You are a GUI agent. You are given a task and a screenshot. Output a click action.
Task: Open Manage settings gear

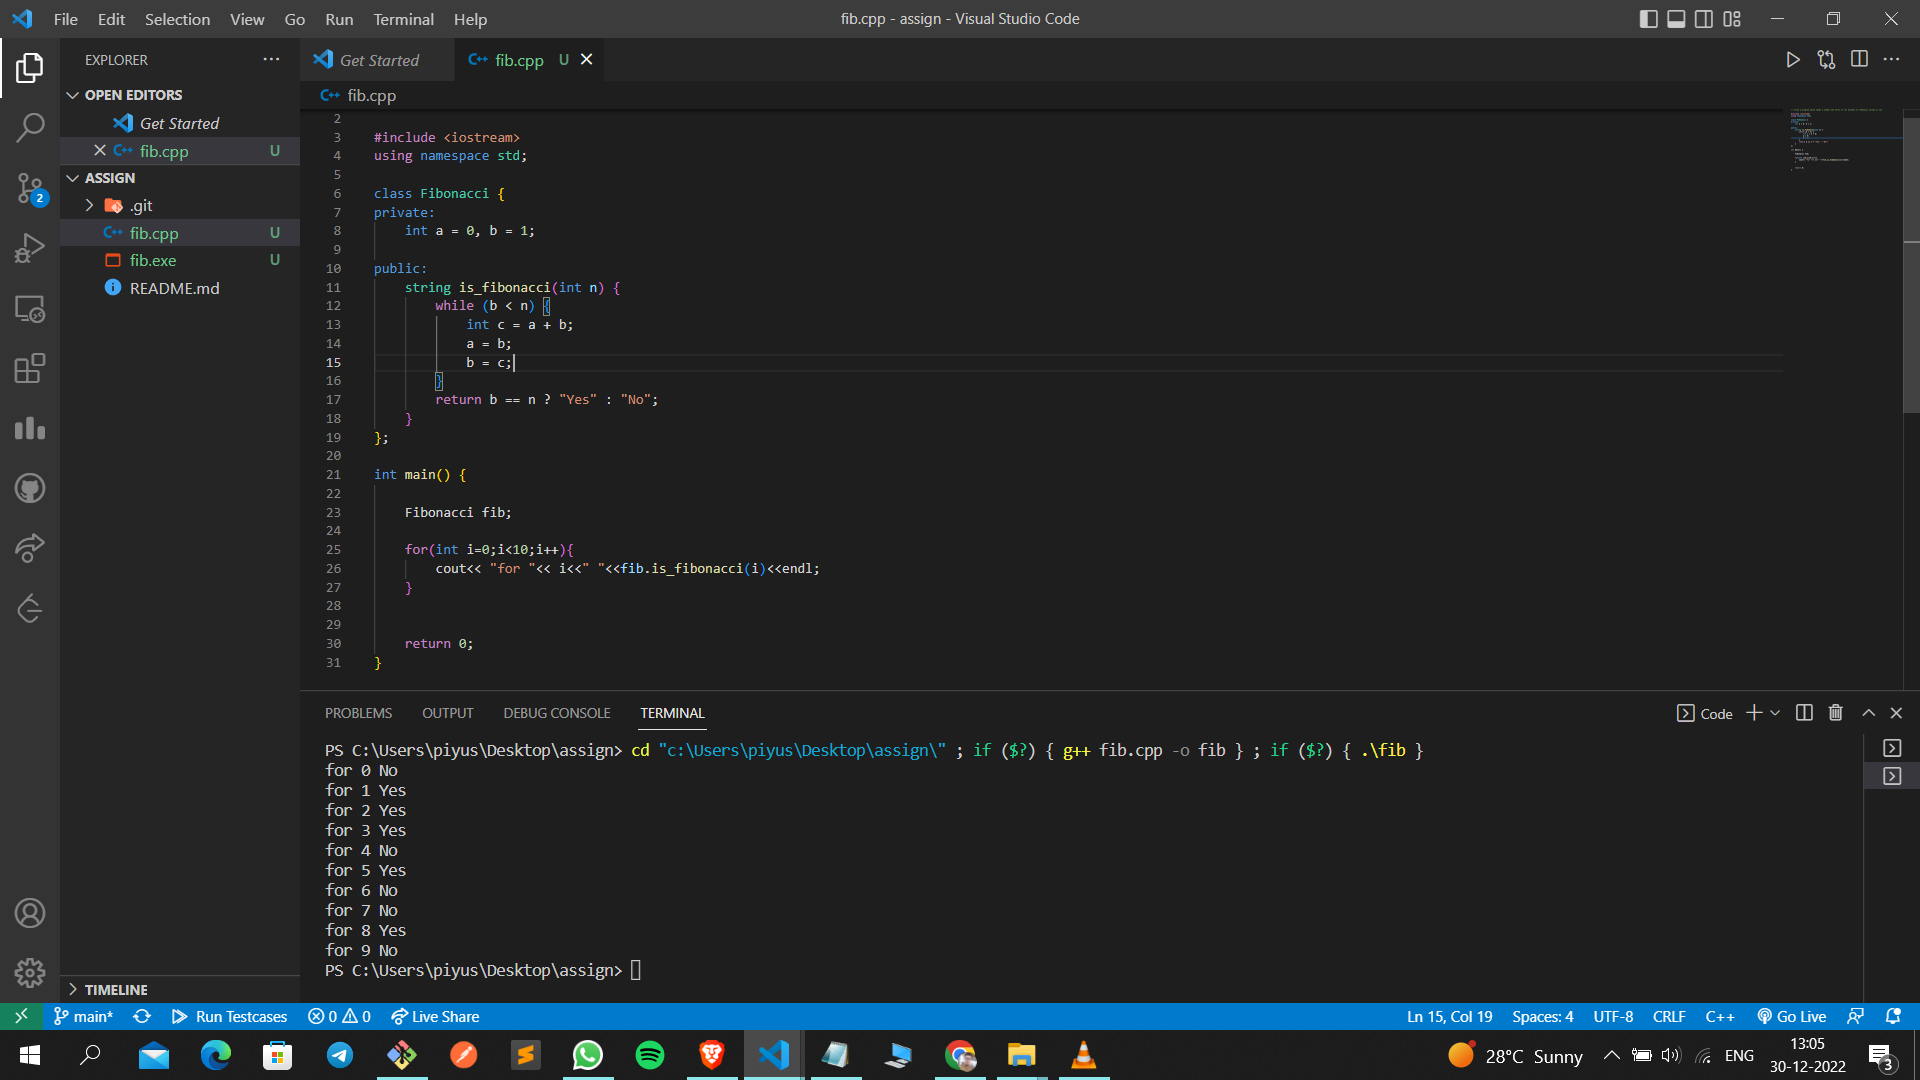[x=30, y=972]
